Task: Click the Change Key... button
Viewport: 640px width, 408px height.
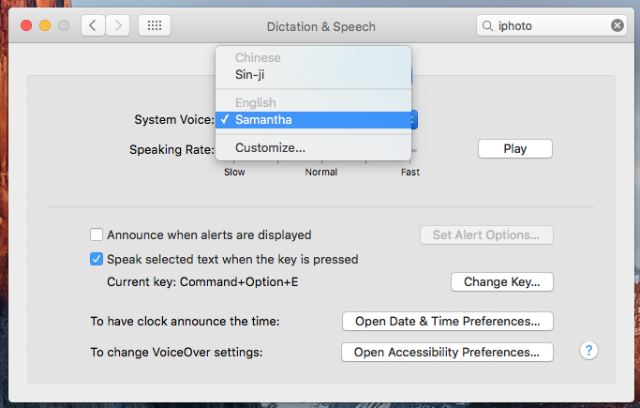Action: 502,282
